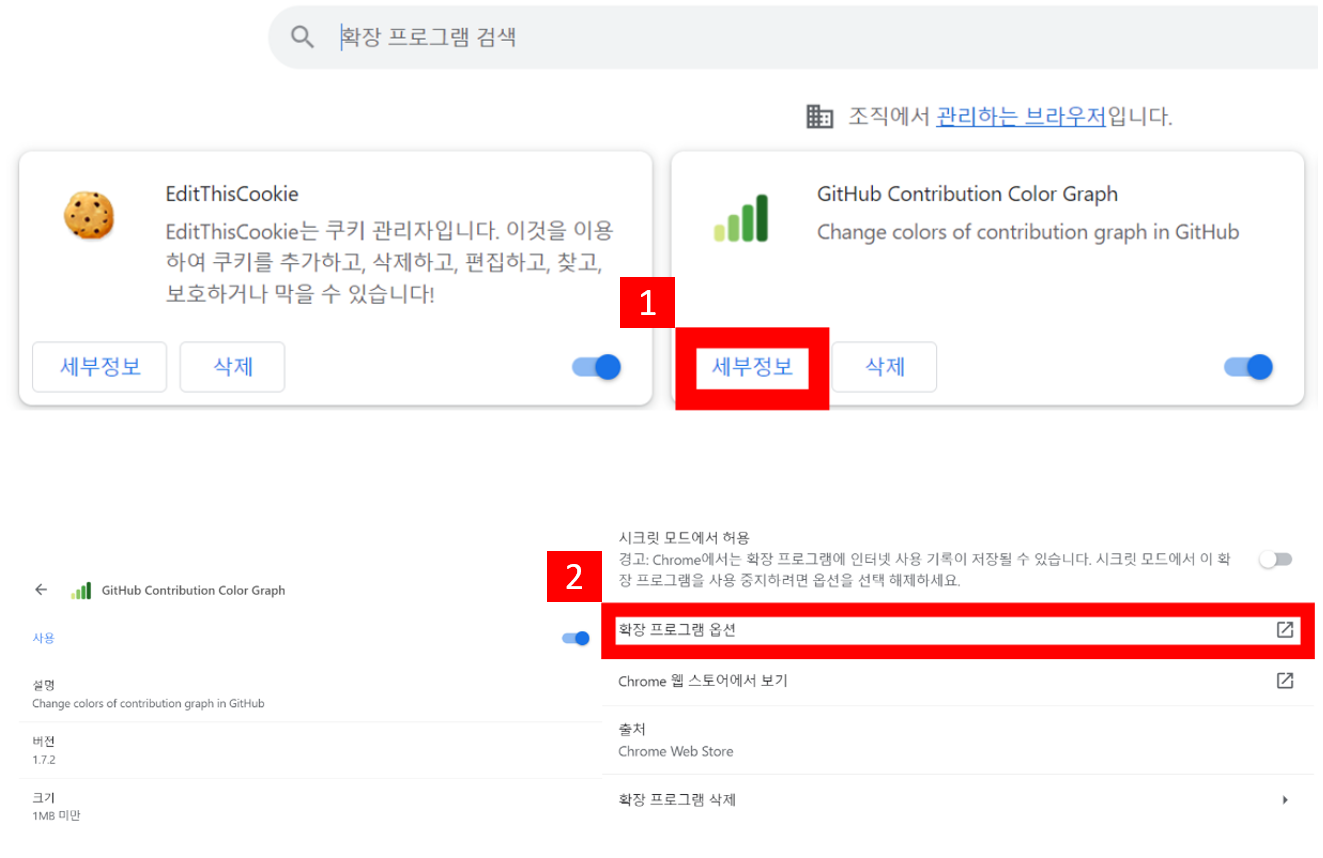This screenshot has width=1323, height=858.
Task: Open the managed browser link
Action: pos(1020,117)
